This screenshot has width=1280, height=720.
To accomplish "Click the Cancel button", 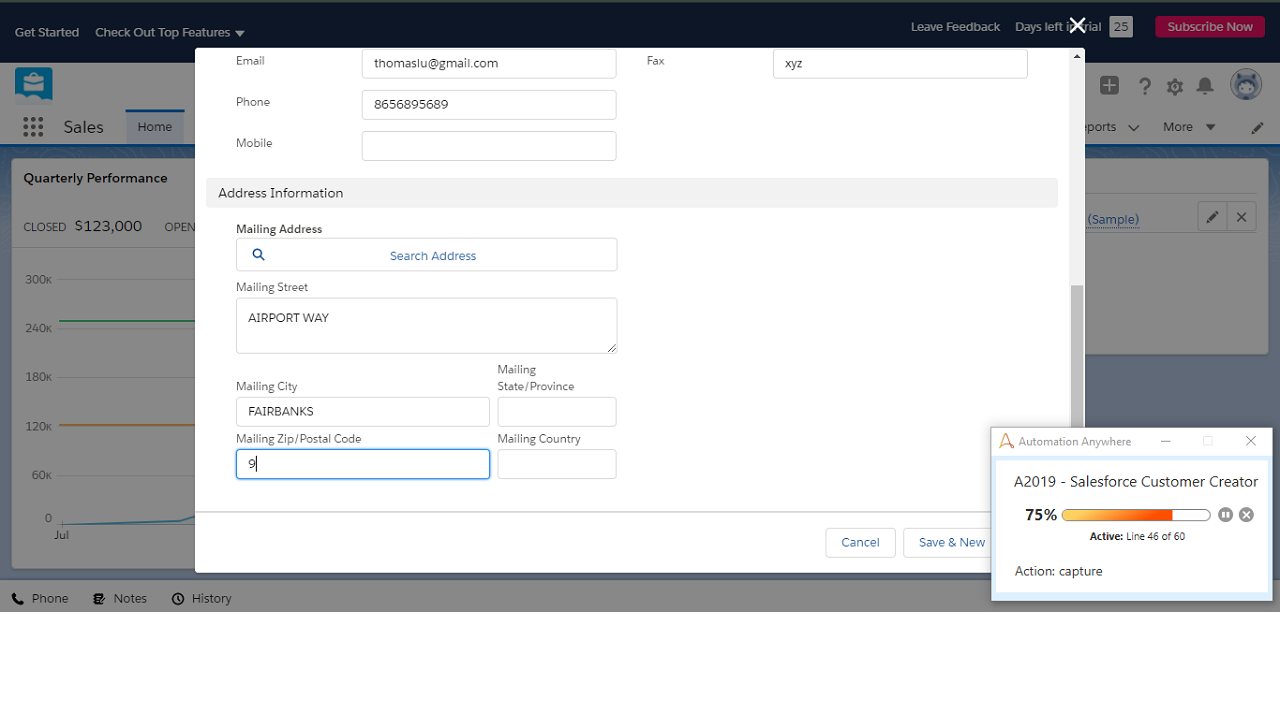I will coord(860,543).
